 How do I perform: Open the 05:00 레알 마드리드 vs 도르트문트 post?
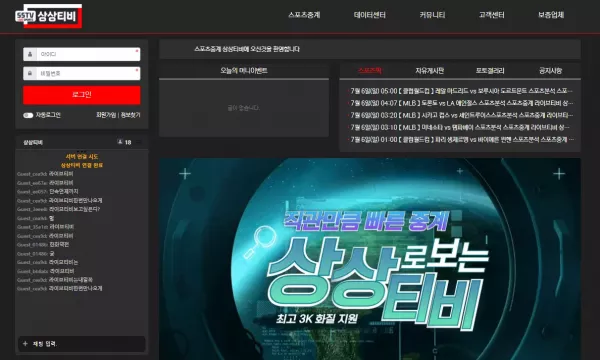461,91
